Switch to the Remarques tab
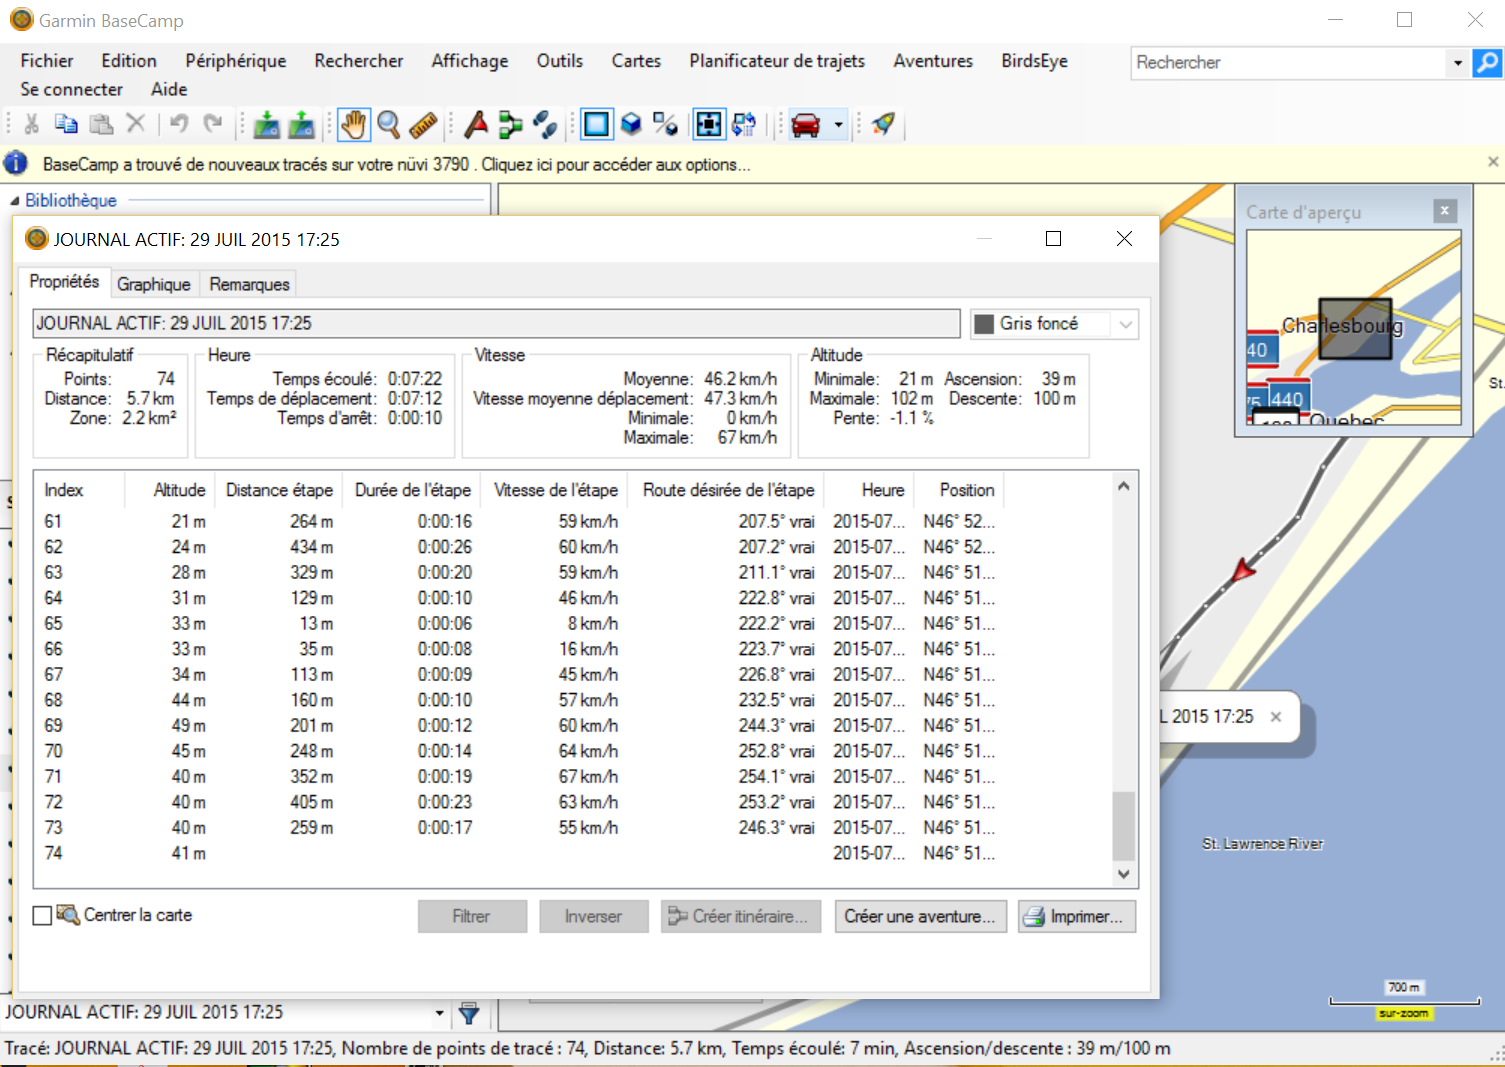1505x1067 pixels. tap(249, 285)
